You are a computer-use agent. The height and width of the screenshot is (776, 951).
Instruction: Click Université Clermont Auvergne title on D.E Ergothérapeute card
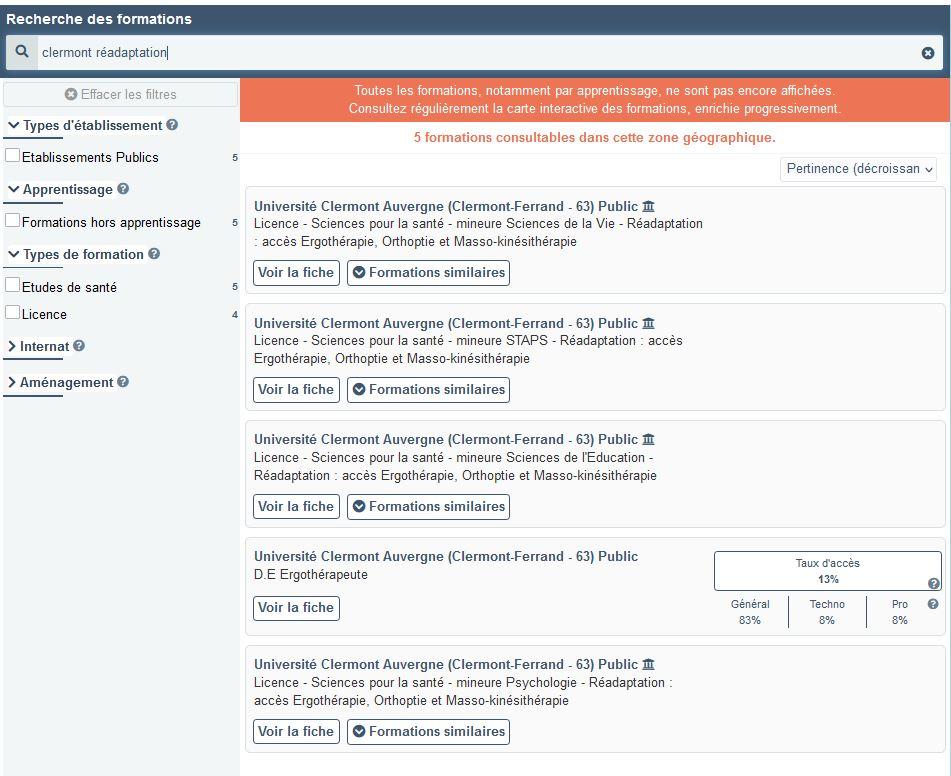446,556
